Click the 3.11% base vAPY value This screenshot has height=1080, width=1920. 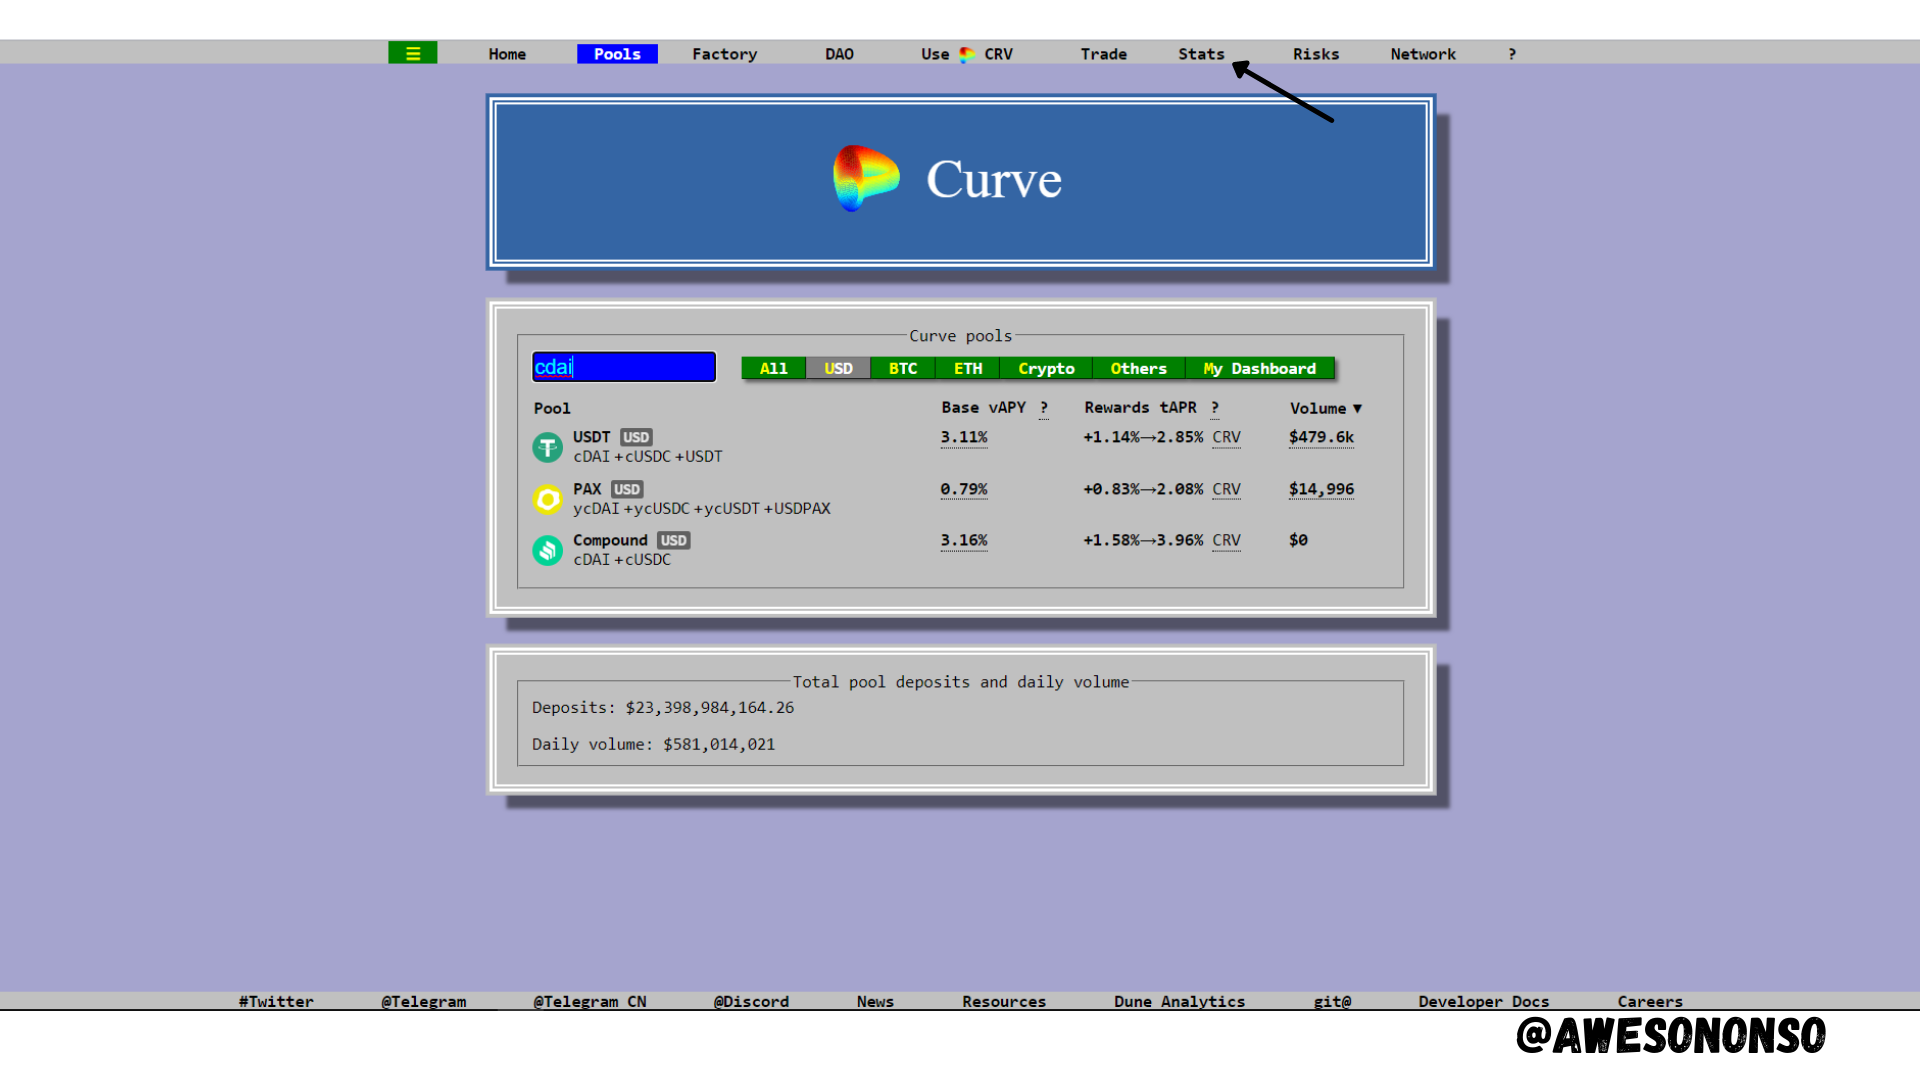(964, 437)
